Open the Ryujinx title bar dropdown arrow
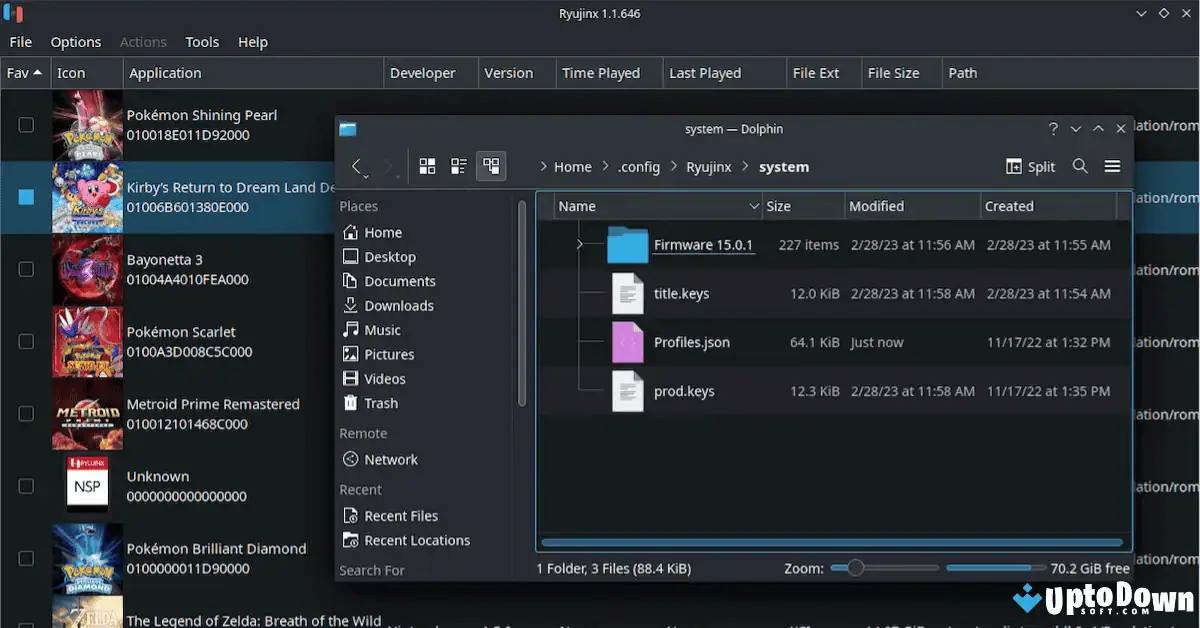Screen dimensions: 1200x628 tap(1141, 13)
